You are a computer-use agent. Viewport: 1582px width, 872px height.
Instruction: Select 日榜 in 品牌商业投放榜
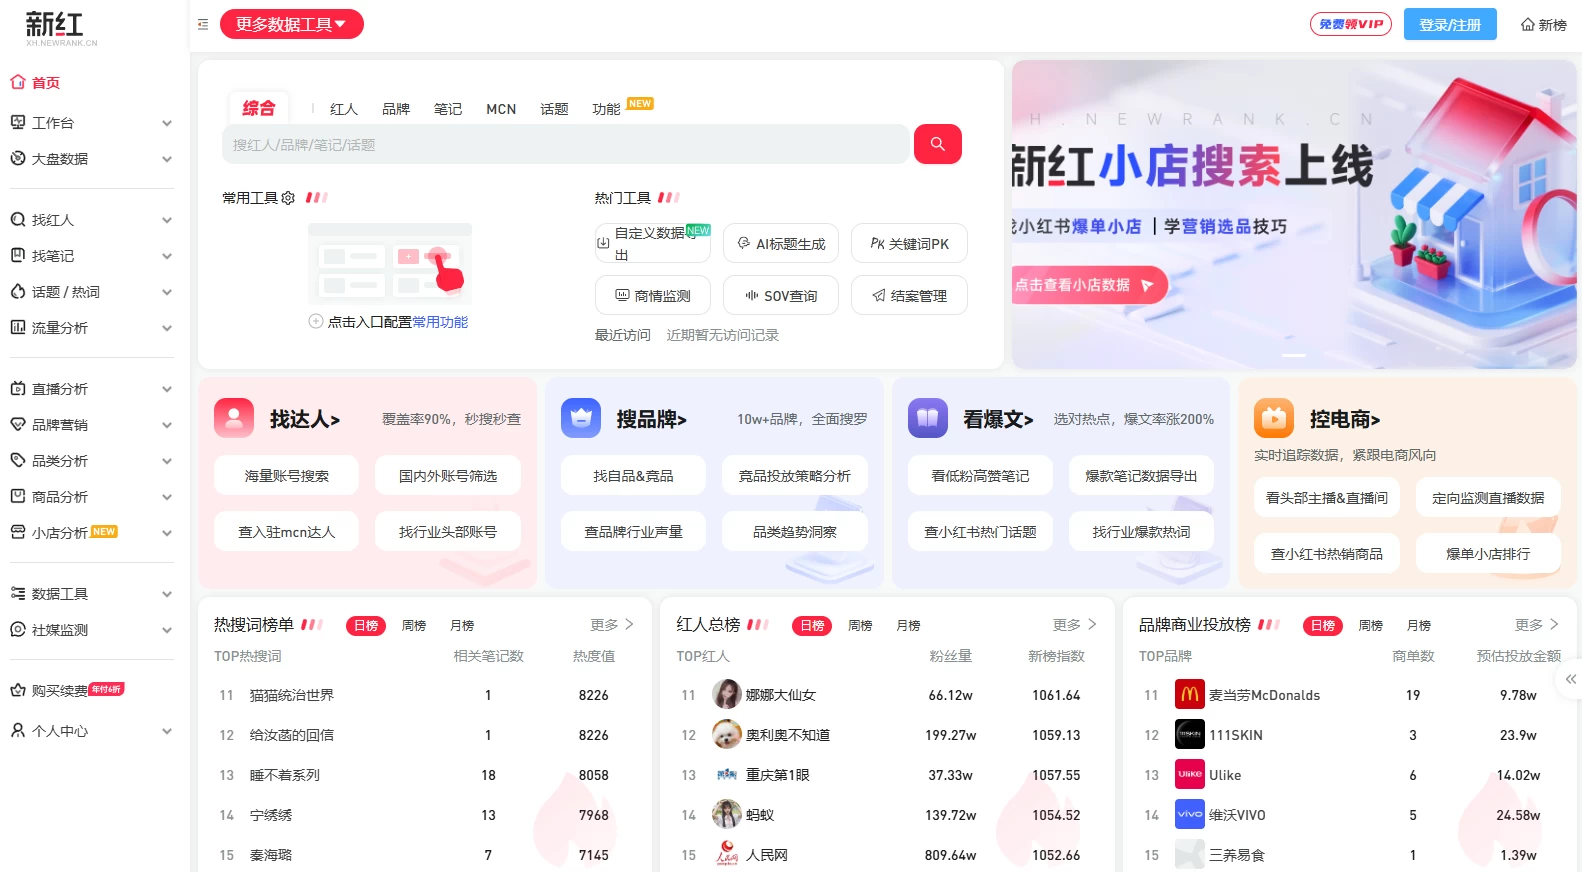pos(1322,625)
